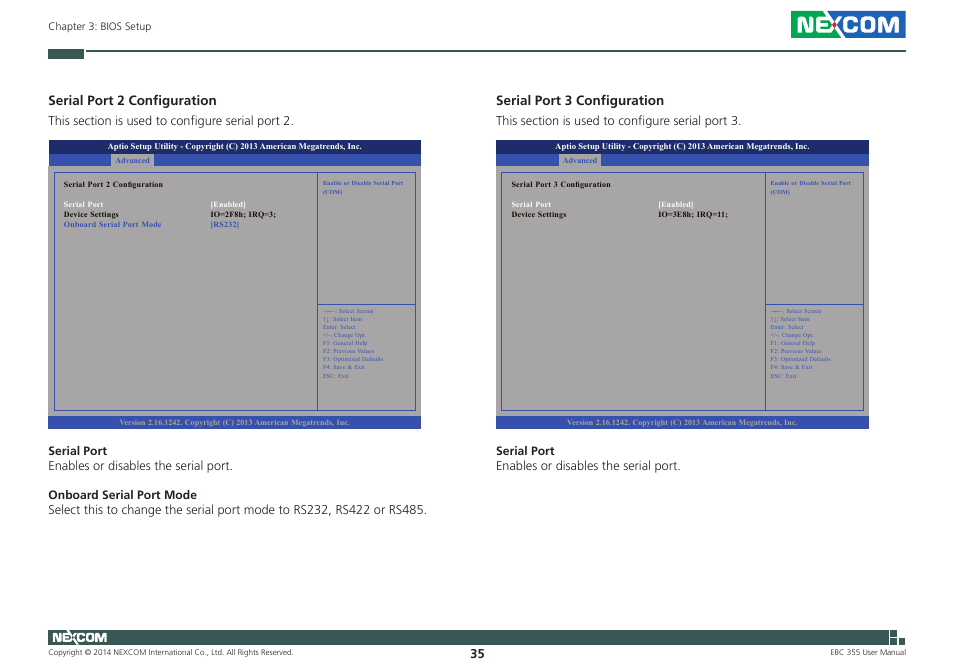
Task: Click the 'Chapter 3: BIOS Setup' header text
Action: point(100,26)
